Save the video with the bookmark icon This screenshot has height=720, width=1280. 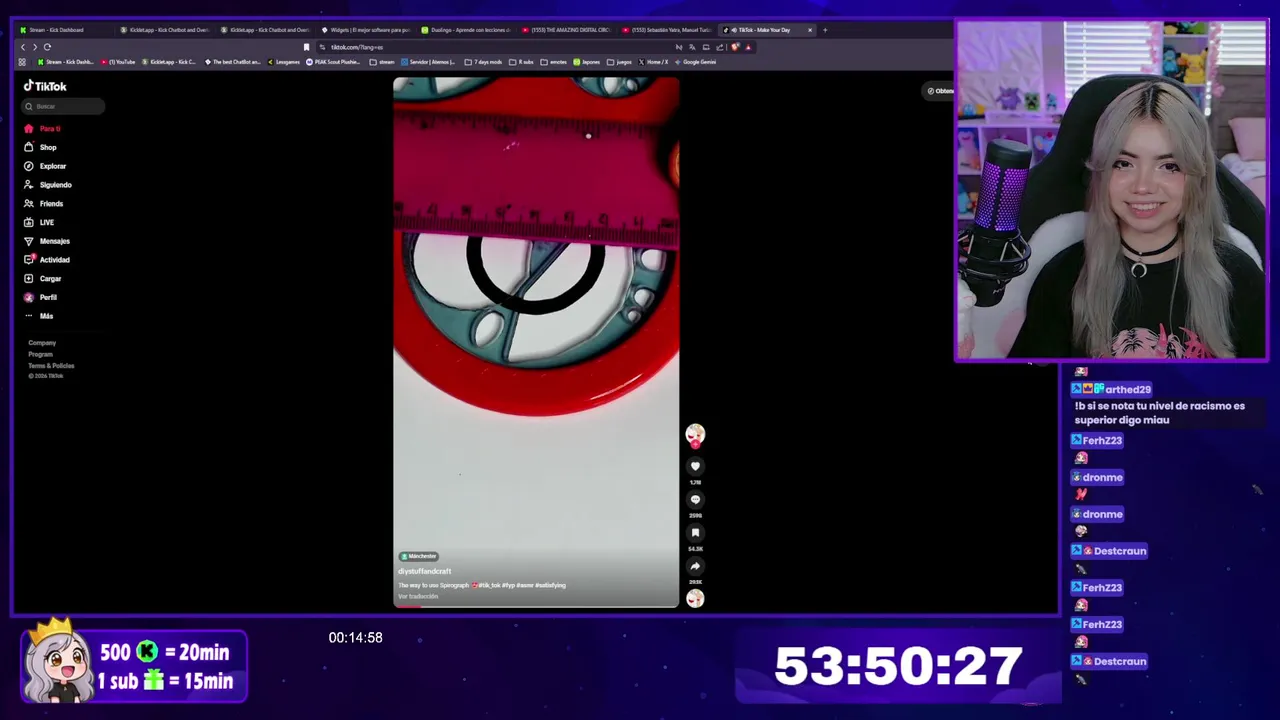coord(695,533)
